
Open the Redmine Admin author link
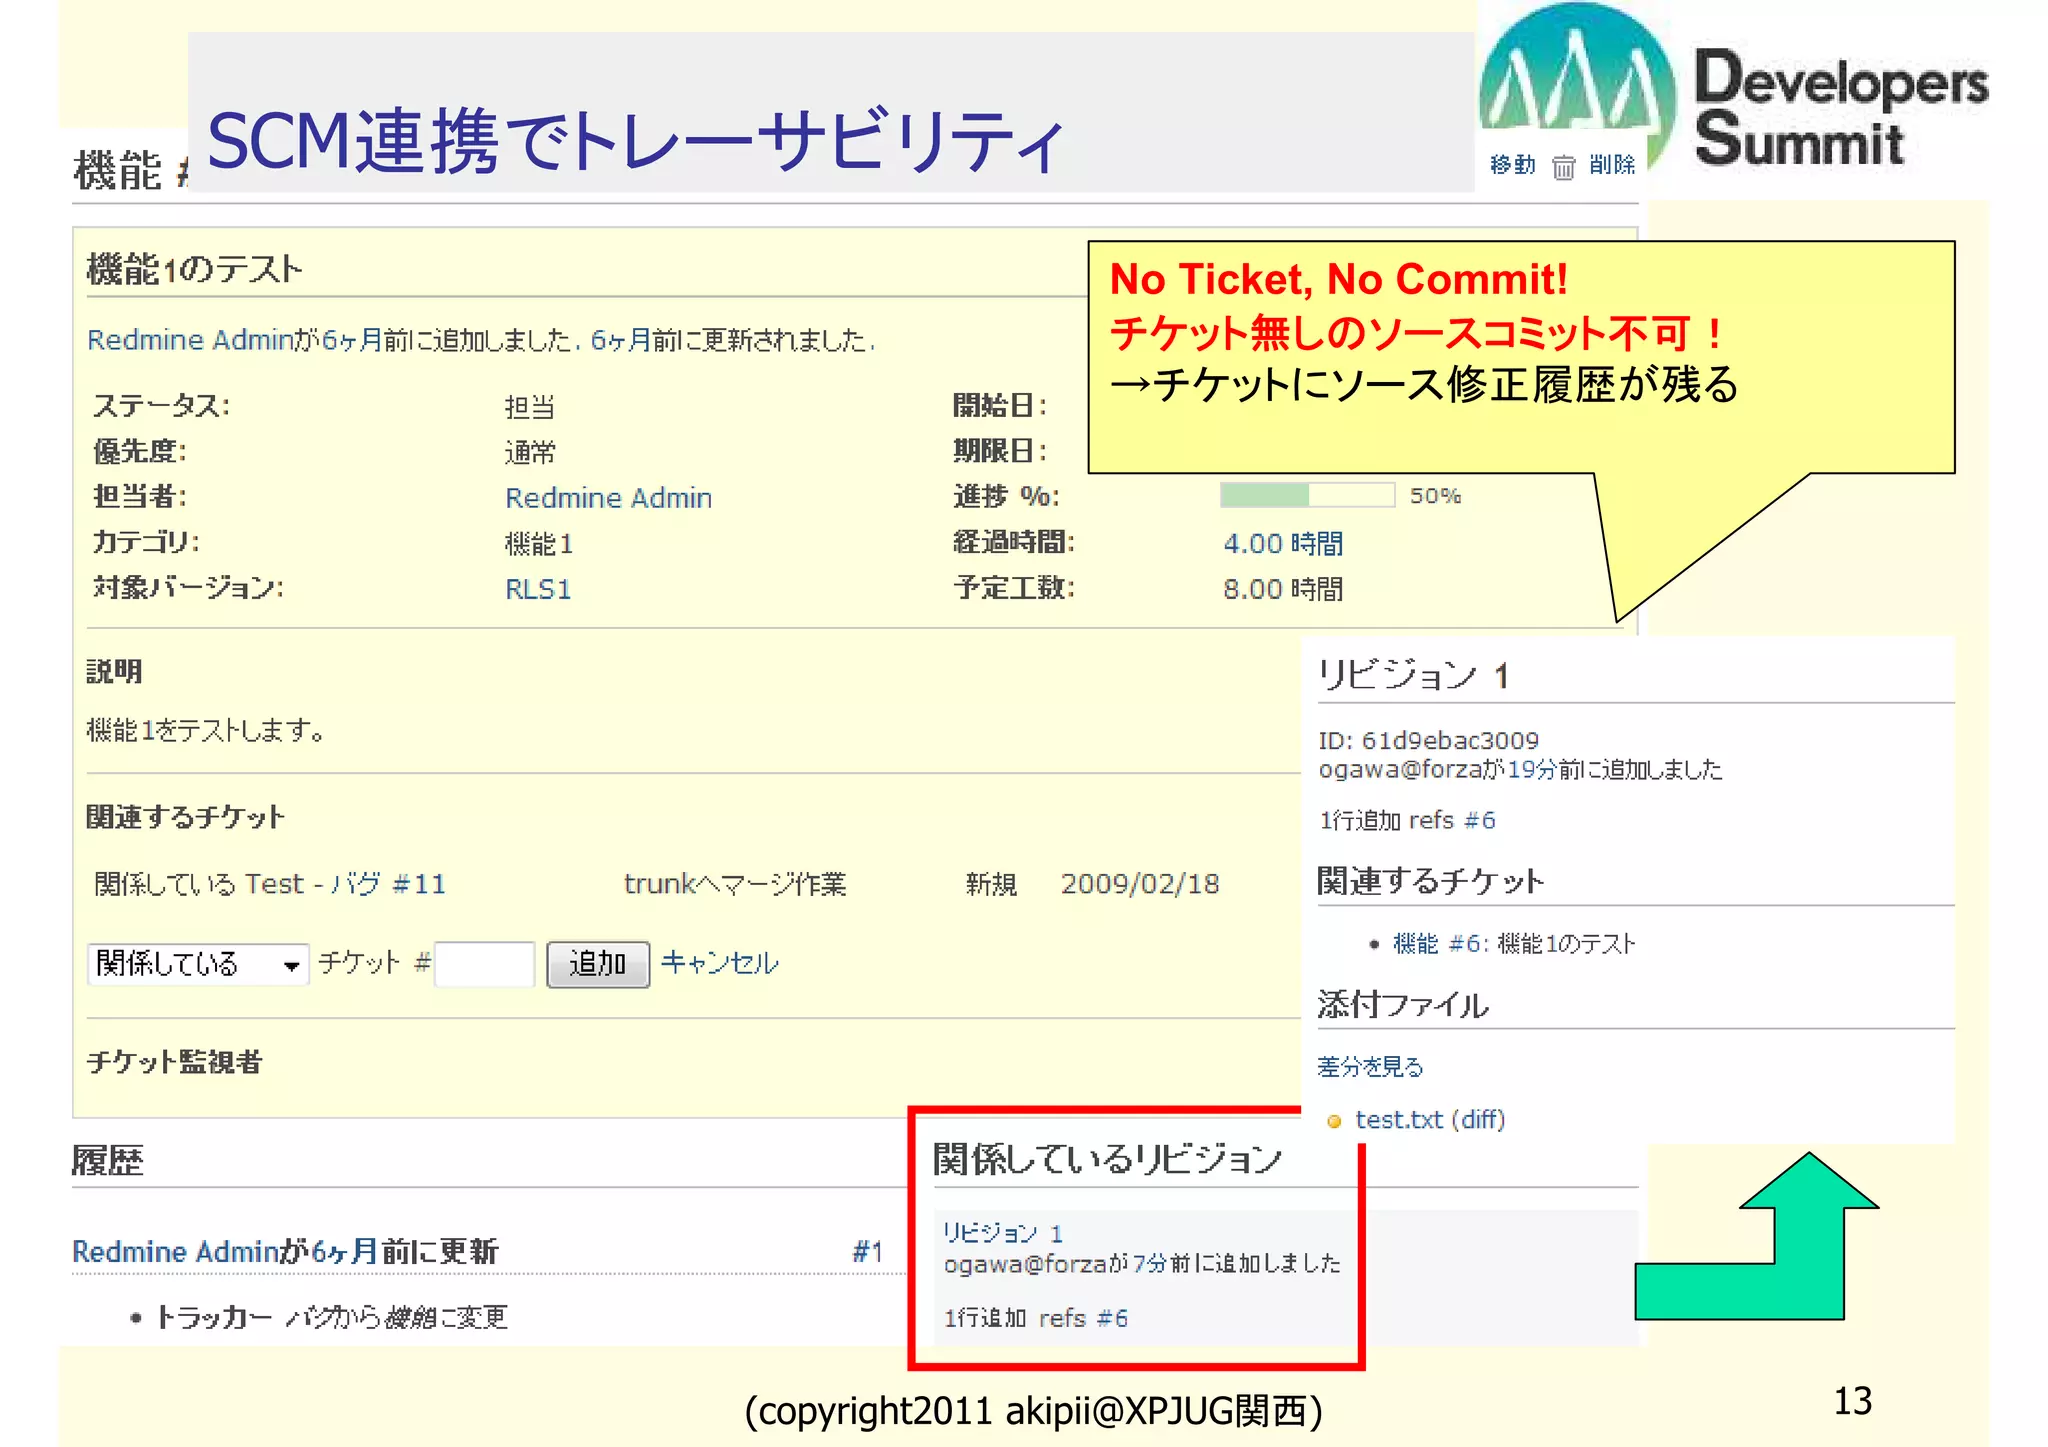tap(189, 340)
